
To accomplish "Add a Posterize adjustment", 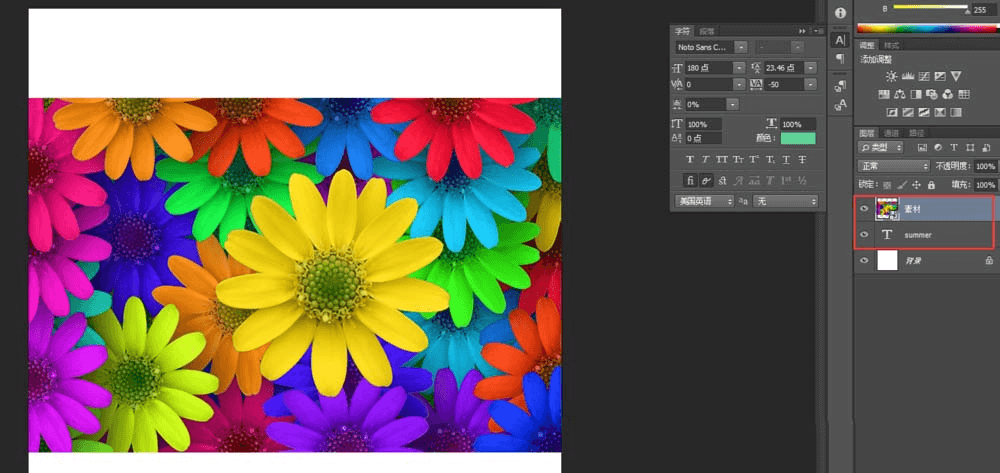I will pos(908,113).
